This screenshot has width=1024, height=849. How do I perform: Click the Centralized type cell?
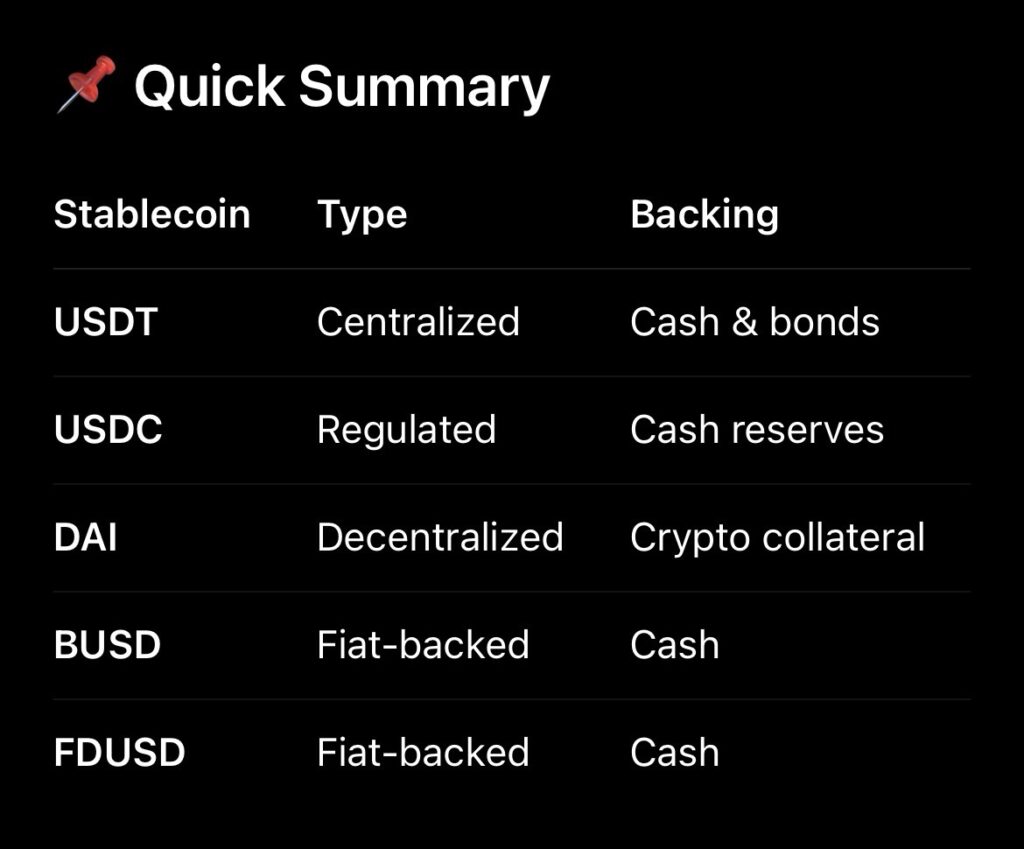pyautogui.click(x=418, y=322)
